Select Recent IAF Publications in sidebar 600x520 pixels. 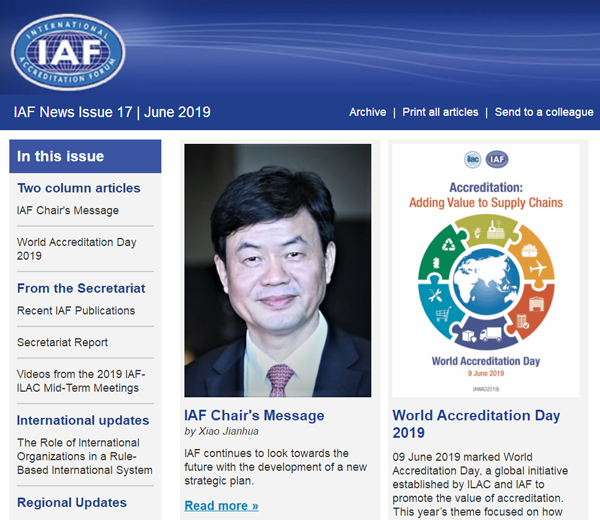pos(76,310)
